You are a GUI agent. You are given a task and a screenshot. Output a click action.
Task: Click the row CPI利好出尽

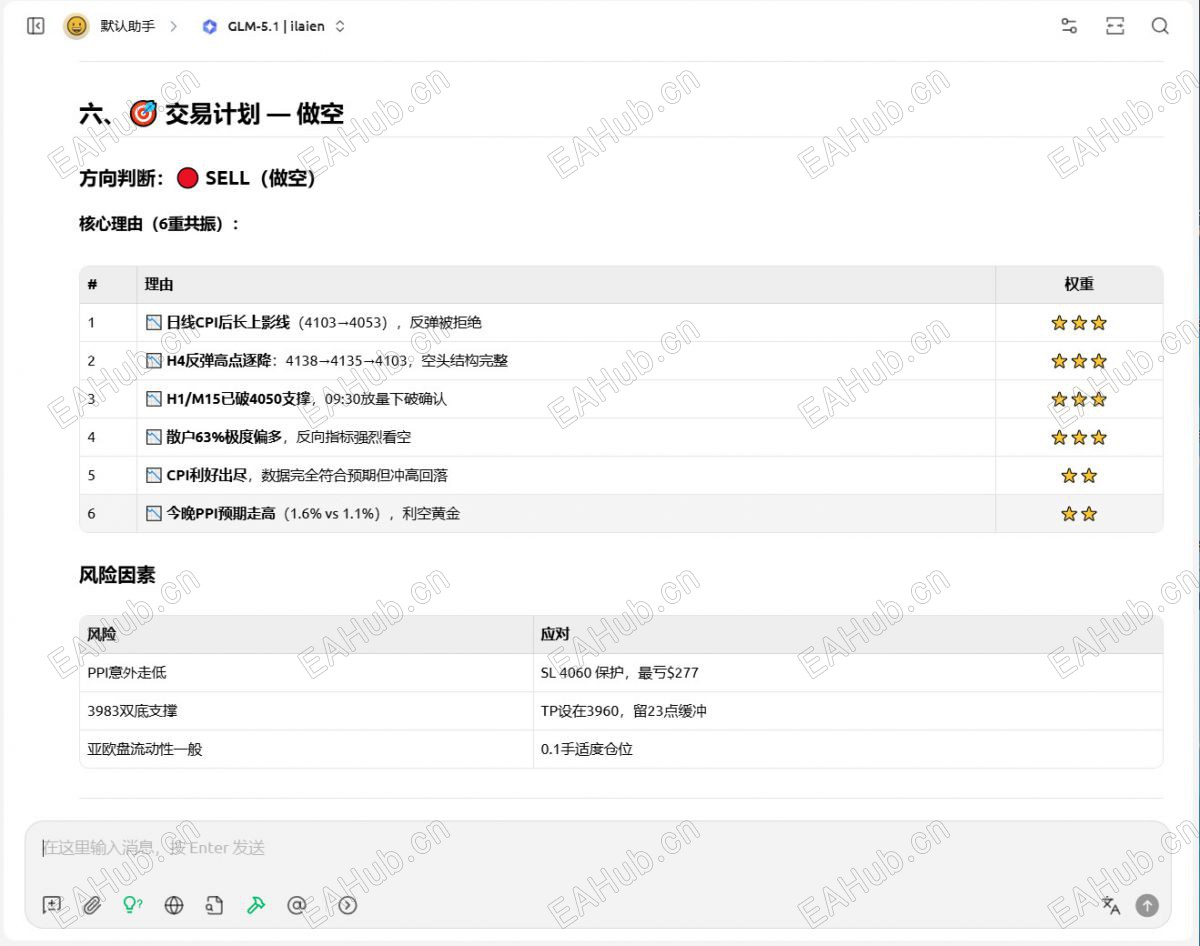621,475
